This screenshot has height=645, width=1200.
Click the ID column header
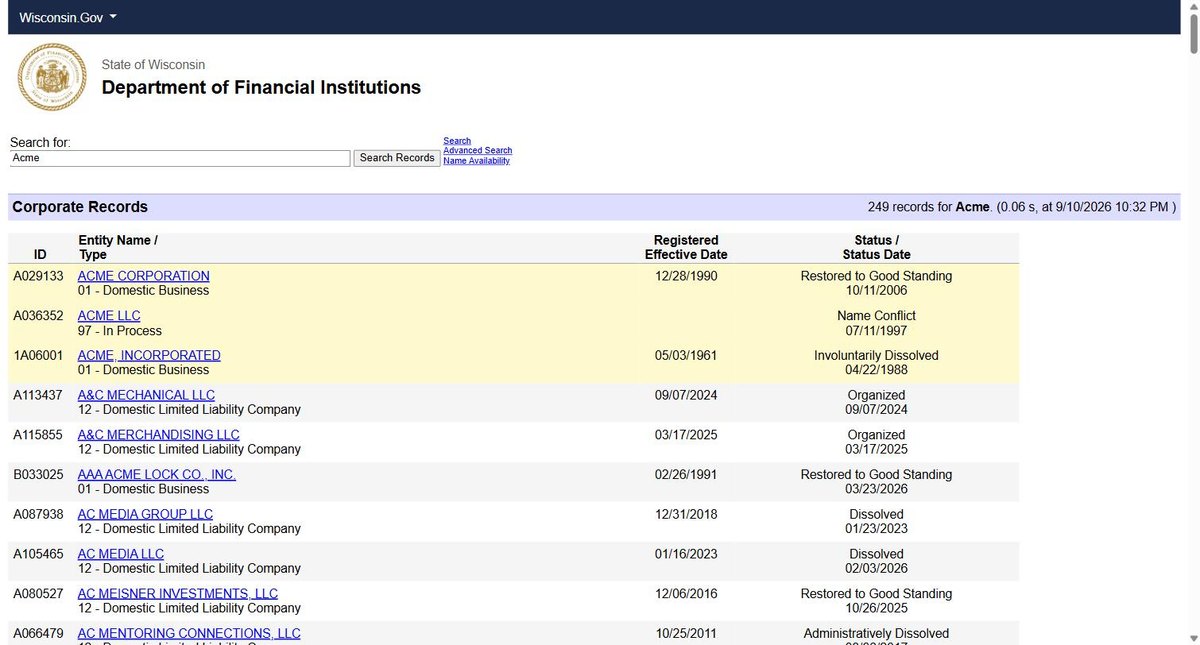pyautogui.click(x=40, y=255)
